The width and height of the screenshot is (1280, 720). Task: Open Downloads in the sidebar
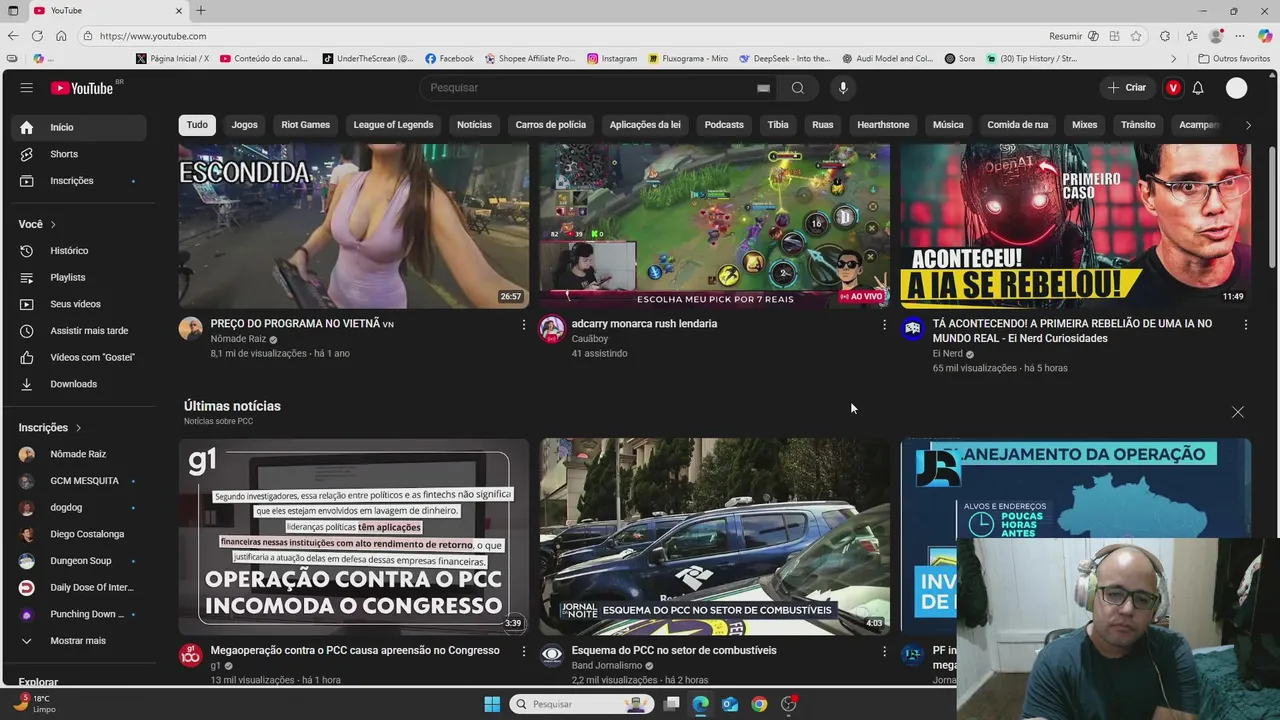(79, 384)
